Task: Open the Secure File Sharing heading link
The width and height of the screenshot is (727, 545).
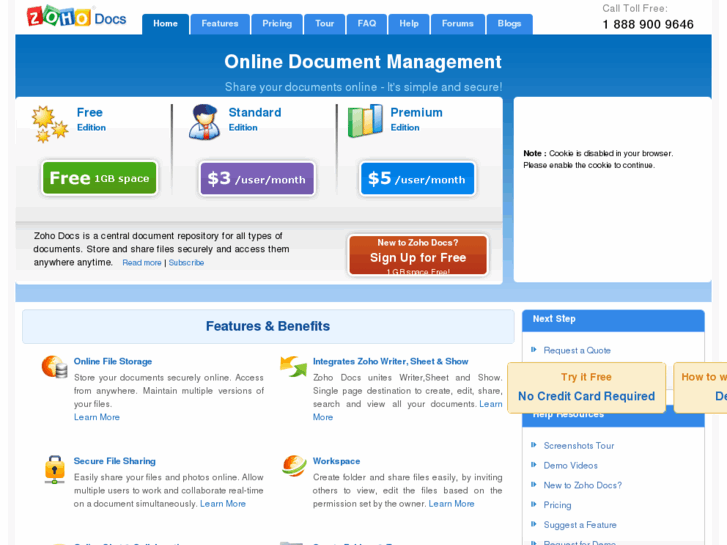Action: click(x=115, y=461)
